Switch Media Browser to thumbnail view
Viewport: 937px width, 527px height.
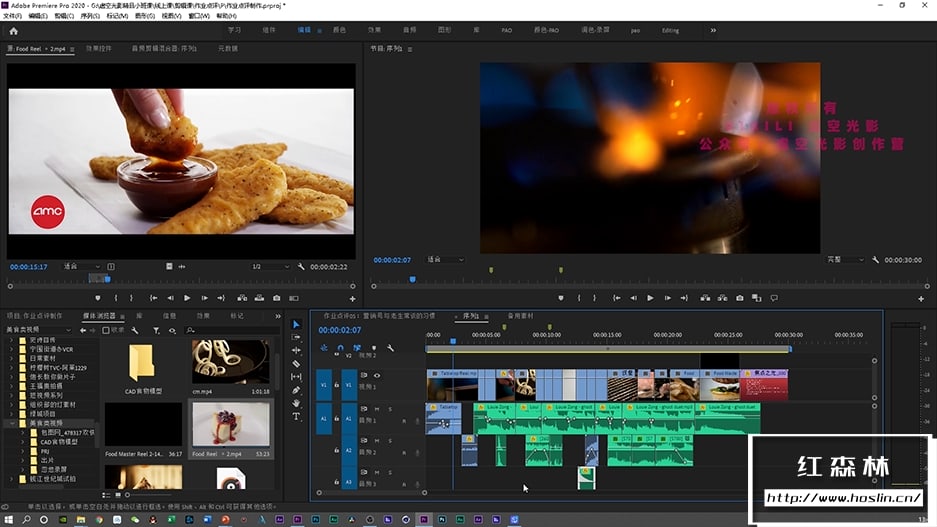(118, 495)
